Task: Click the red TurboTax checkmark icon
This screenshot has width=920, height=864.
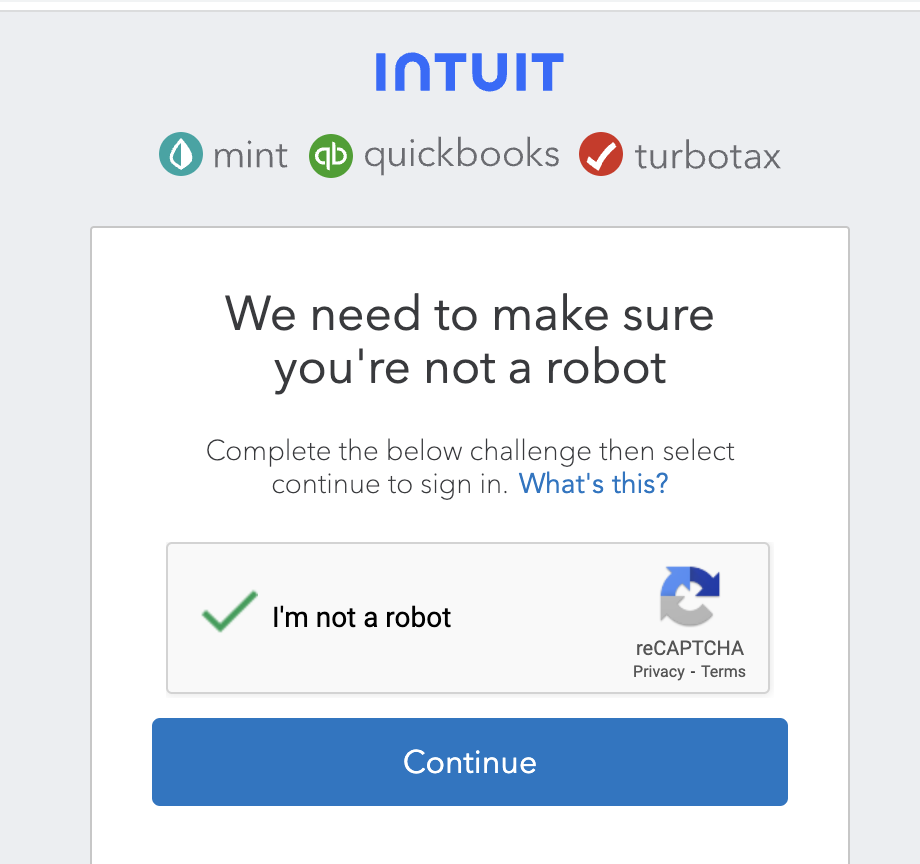Action: coord(601,155)
